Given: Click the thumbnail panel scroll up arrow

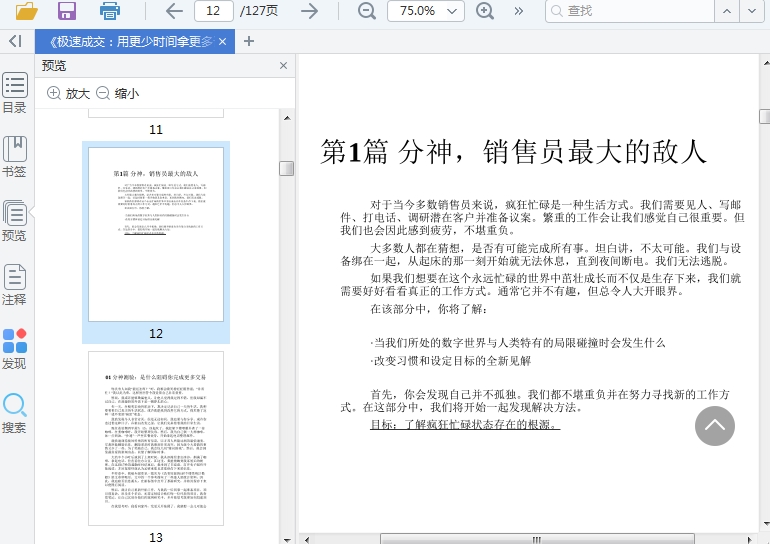Looking at the screenshot, I should pos(287,118).
